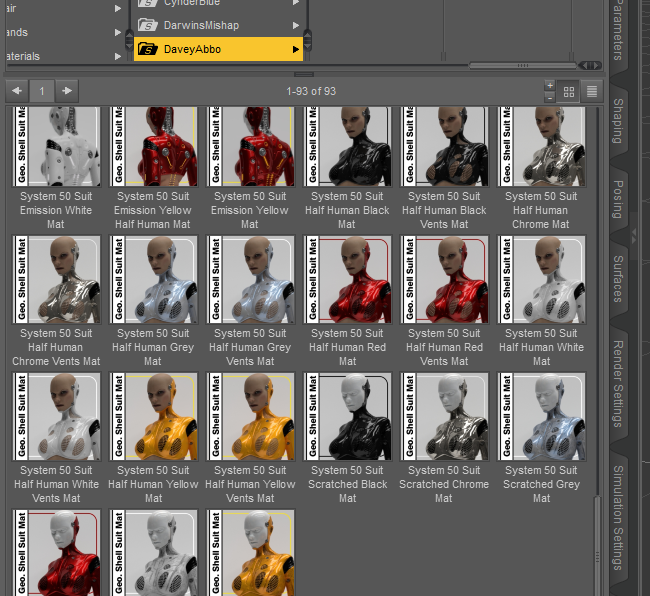Toggle the right pane collapse arrow
Image resolution: width=650 pixels, height=596 pixels.
click(x=633, y=237)
